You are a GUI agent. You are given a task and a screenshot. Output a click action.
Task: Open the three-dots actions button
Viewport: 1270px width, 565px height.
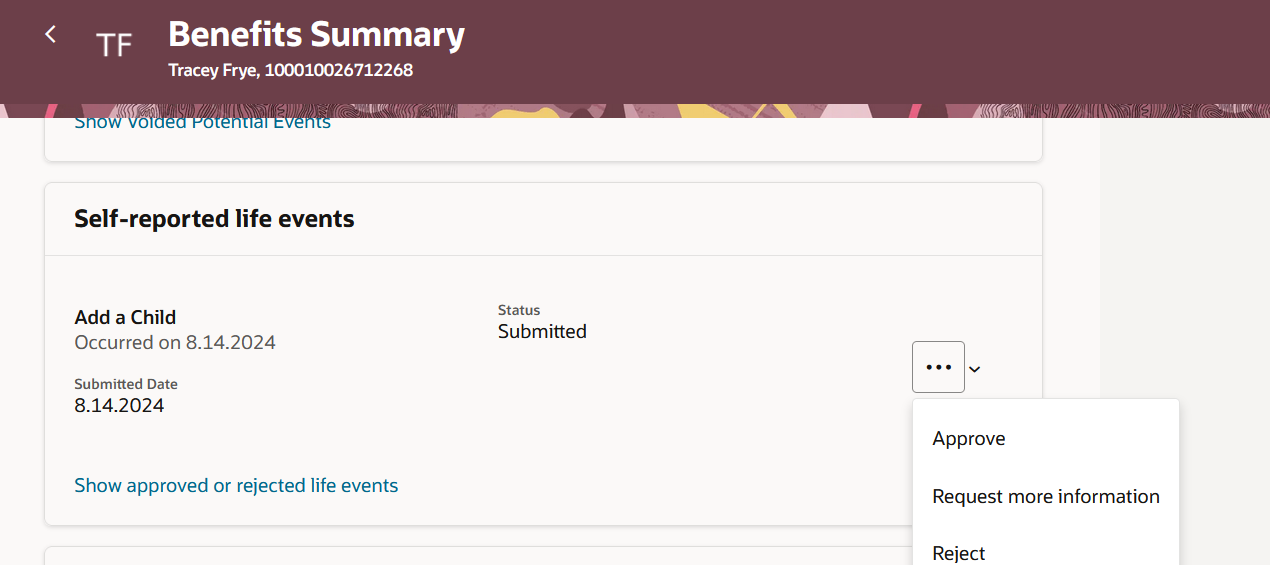[938, 367]
